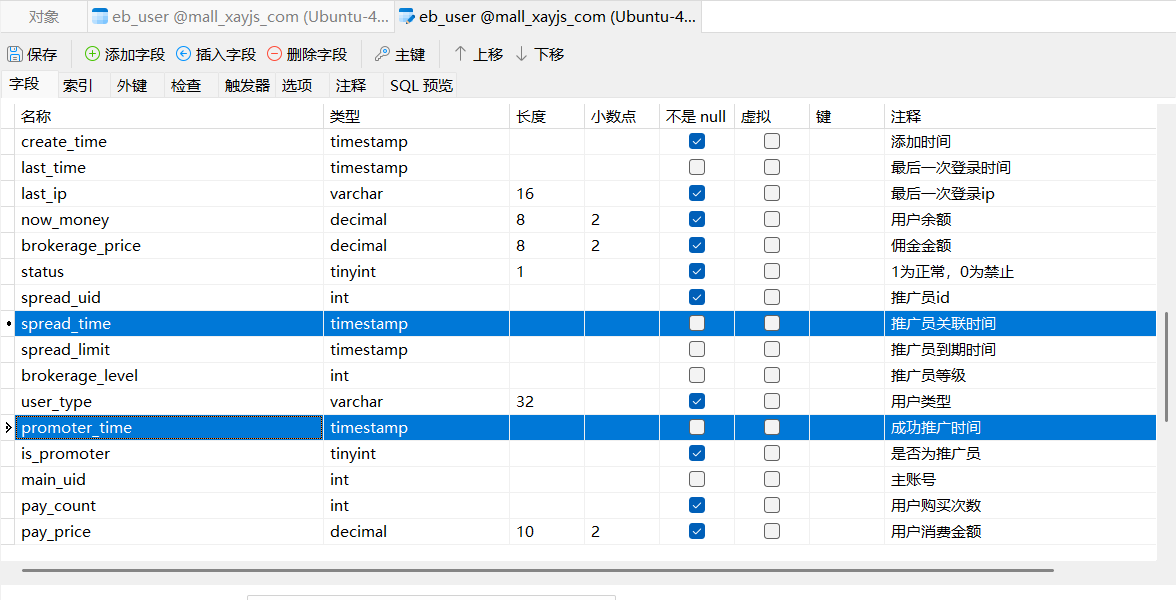Click type cell of status (tinyint)
Viewport: 1176px width, 600px height.
tap(416, 272)
